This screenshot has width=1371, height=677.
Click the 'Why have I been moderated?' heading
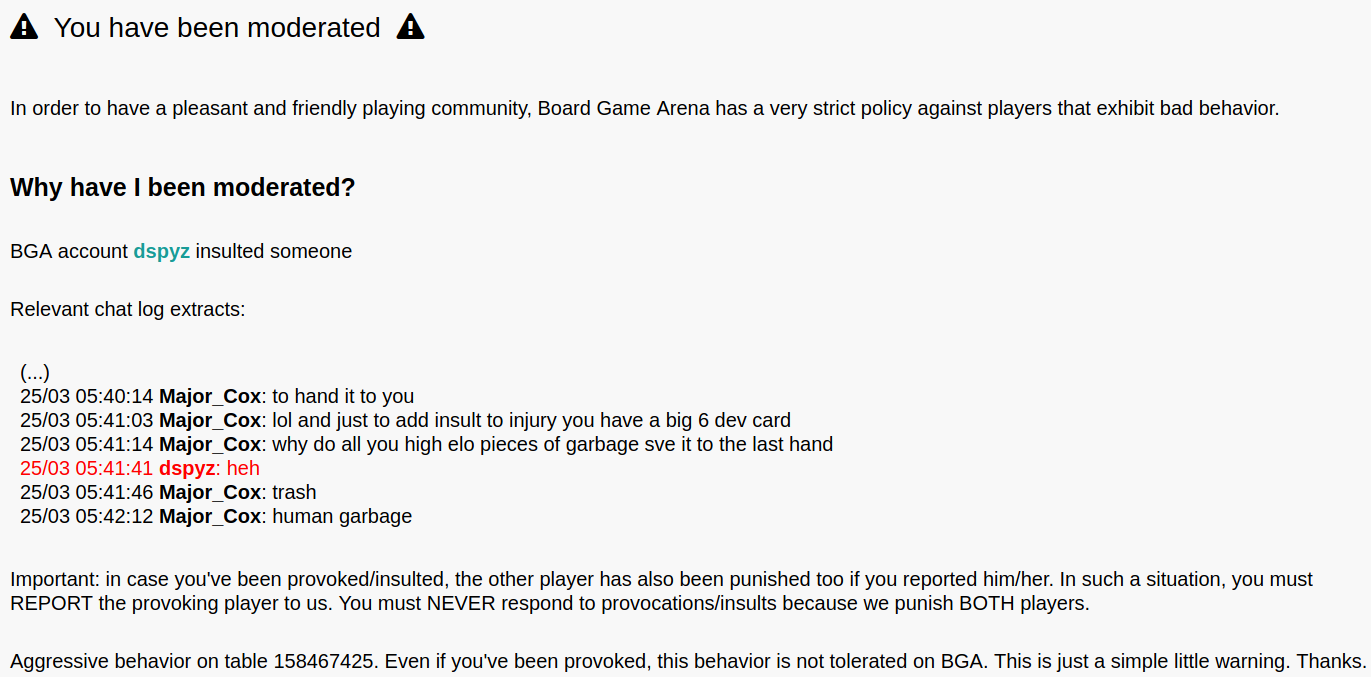tap(183, 187)
